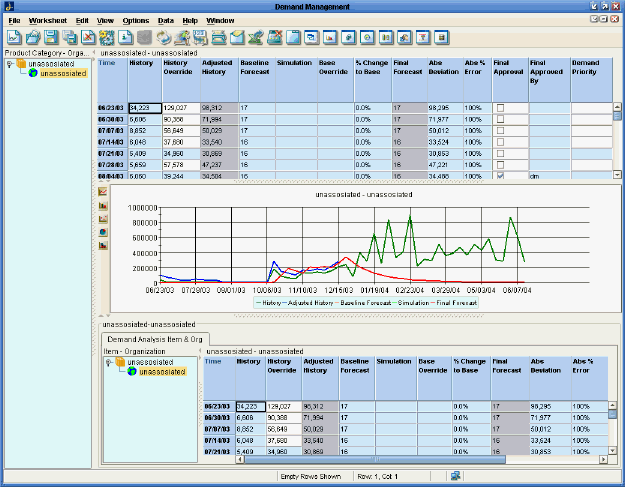Select the bottom chart-type icon beside graph

pos(103,245)
